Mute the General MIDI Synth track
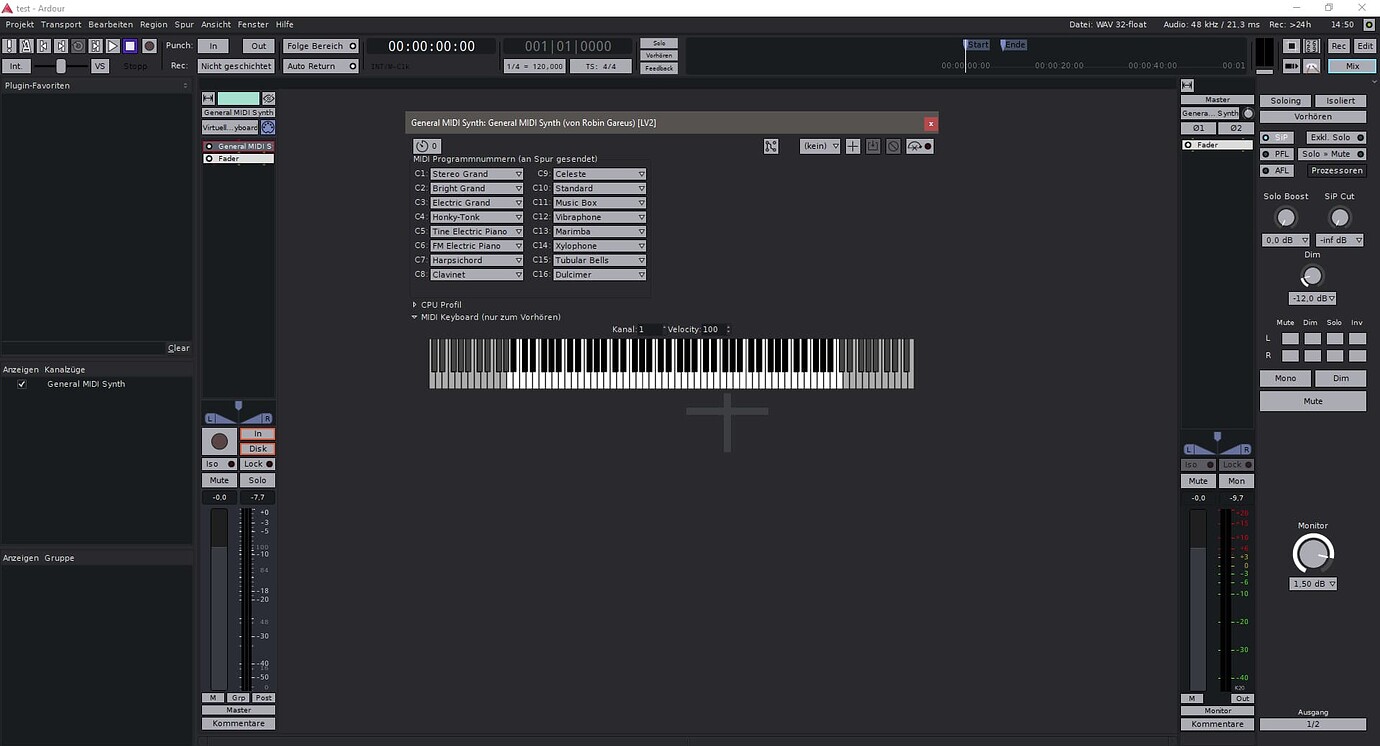Screen dimensions: 1380x746 pyautogui.click(x=219, y=481)
